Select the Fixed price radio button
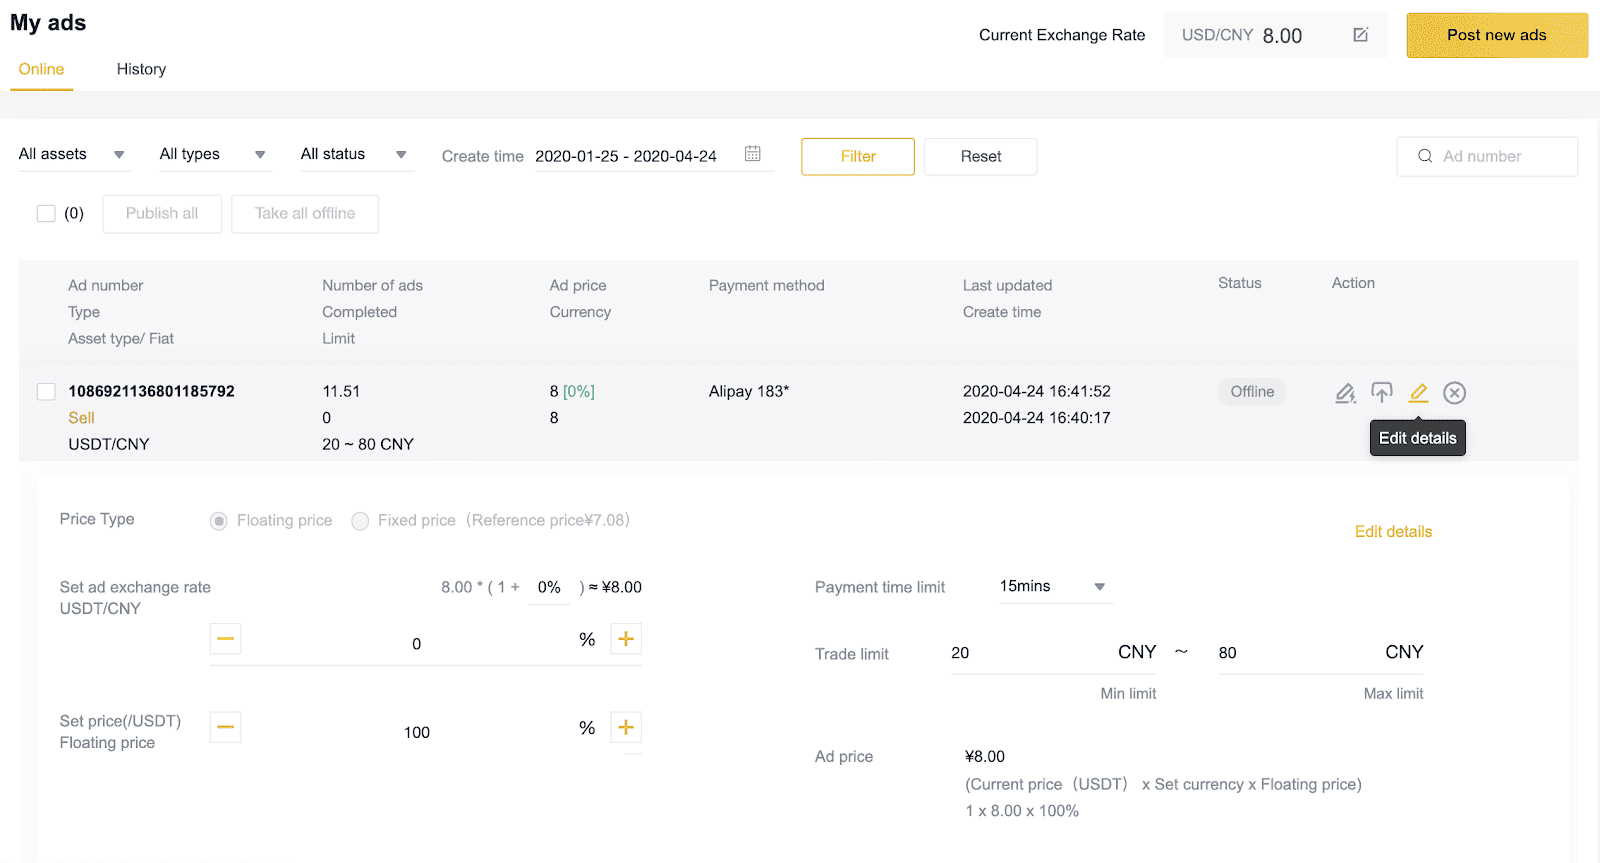This screenshot has width=1600, height=863. pyautogui.click(x=360, y=521)
